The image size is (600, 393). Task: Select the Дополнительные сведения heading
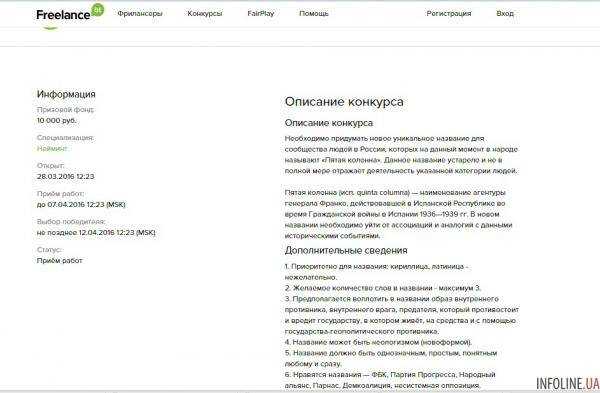pos(346,250)
